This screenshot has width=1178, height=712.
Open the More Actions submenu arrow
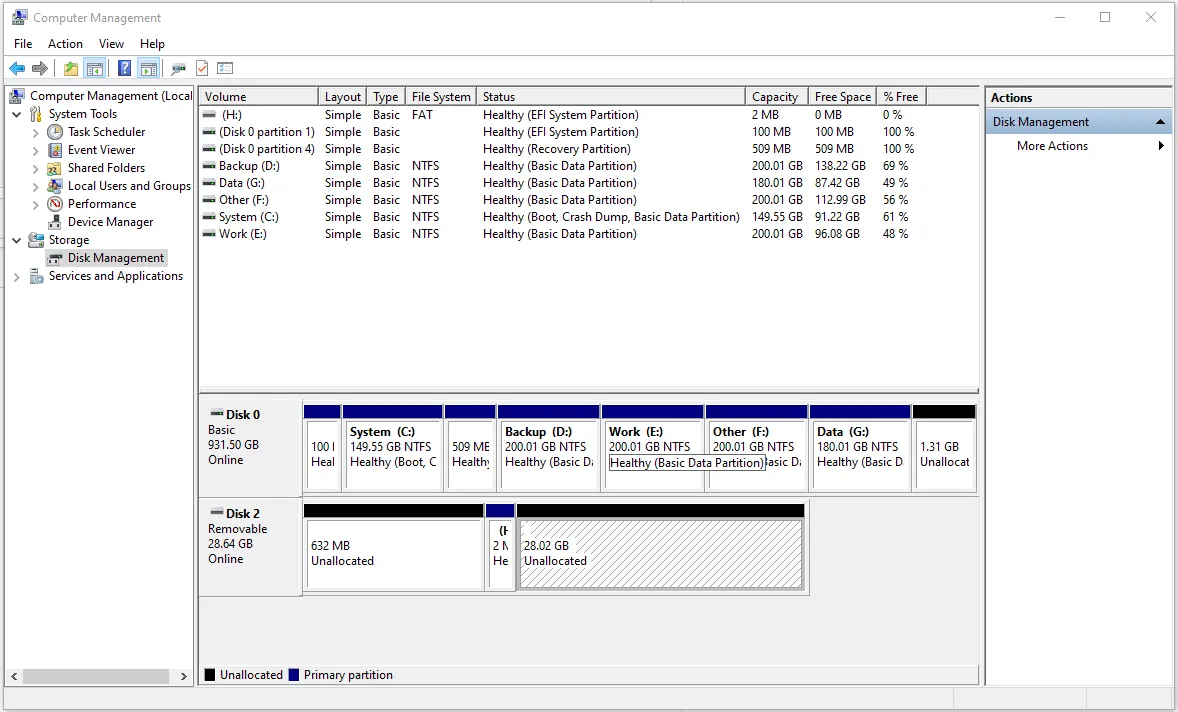click(x=1161, y=146)
